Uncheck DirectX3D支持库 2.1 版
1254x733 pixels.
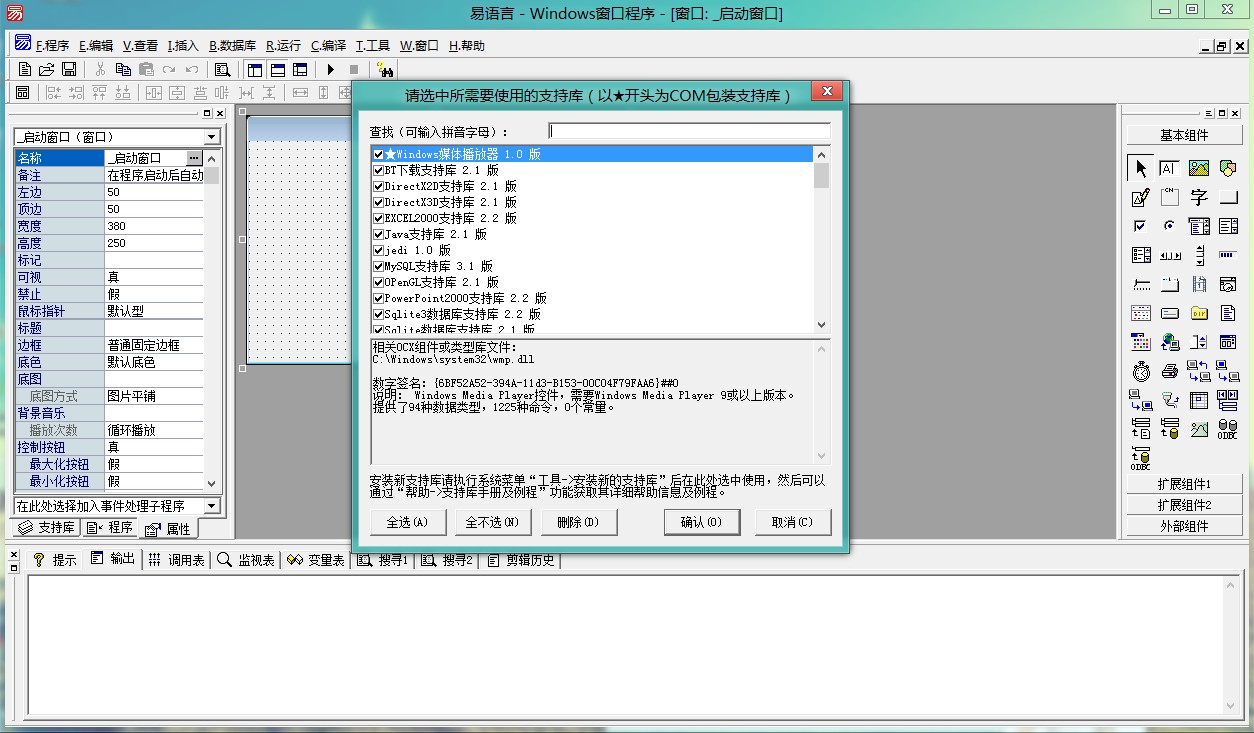point(378,202)
